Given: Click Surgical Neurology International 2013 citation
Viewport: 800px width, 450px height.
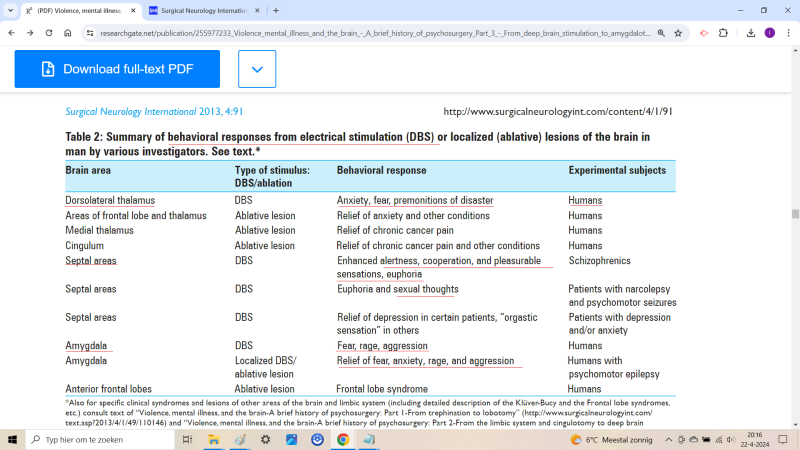Looking at the screenshot, I should pos(154,111).
